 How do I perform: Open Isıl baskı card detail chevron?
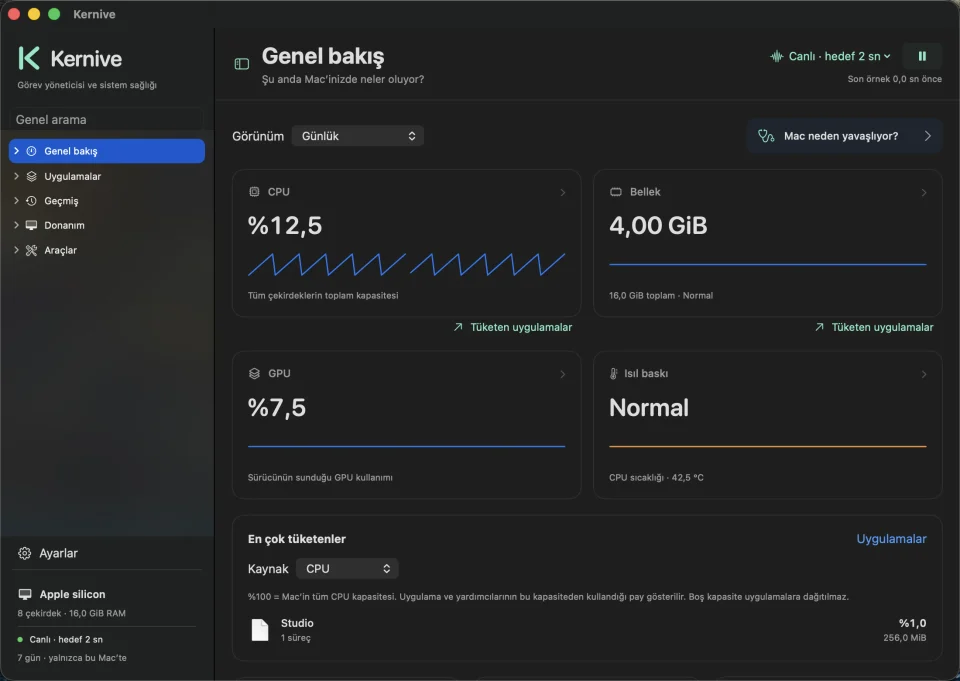pos(924,374)
